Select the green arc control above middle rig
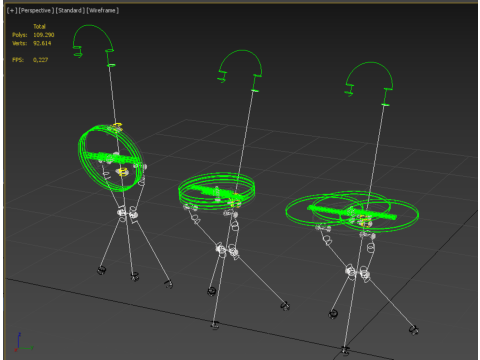Viewport: 480px width, 360px height. click(x=240, y=71)
